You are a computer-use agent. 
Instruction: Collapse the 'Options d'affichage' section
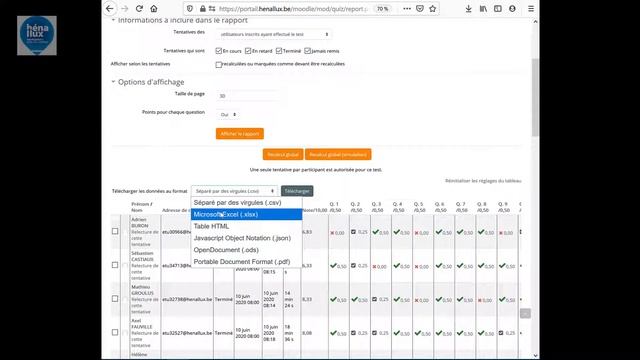tap(113, 82)
